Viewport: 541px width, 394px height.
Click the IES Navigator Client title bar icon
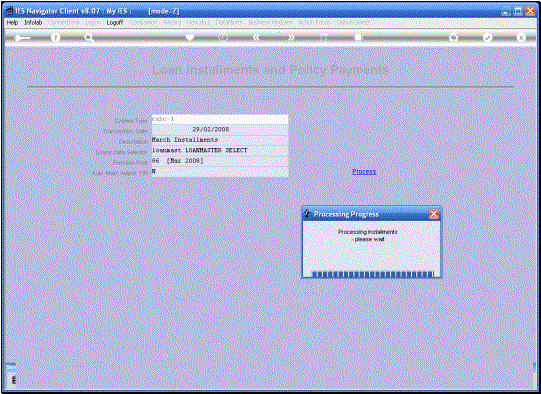10,11
